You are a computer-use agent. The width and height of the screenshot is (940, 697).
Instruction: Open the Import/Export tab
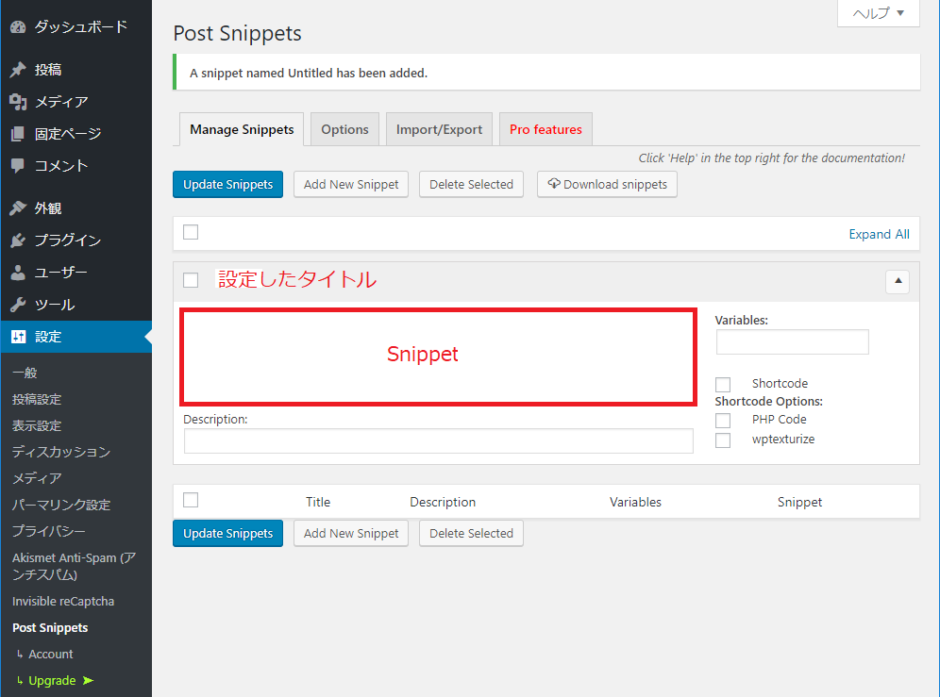pos(439,130)
